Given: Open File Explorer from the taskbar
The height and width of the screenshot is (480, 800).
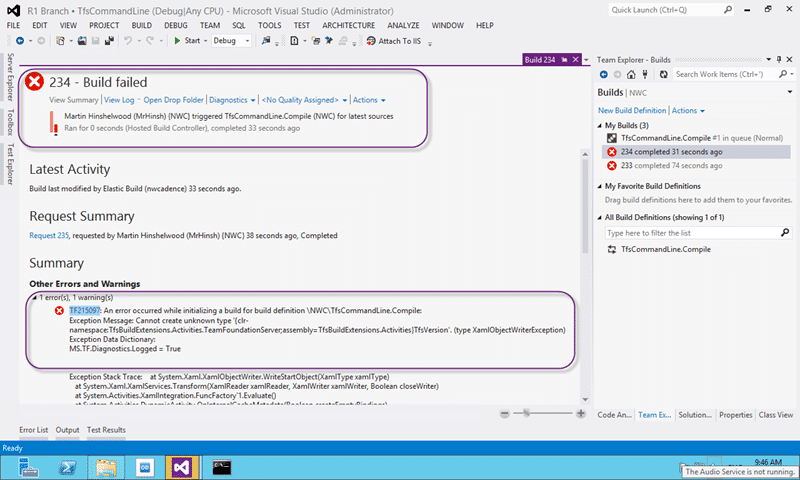Looking at the screenshot, I should 106,467.
